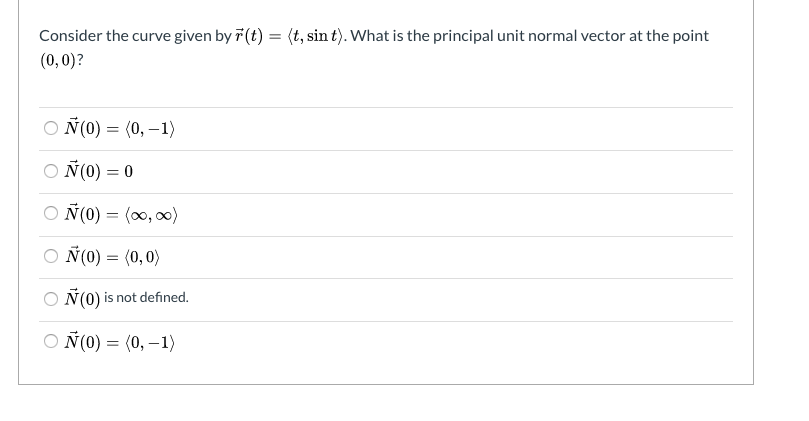Viewport: 809px width, 421px height.
Task: Click the bottommost ⟨0, −1⟩ answer label
Action: (x=120, y=342)
